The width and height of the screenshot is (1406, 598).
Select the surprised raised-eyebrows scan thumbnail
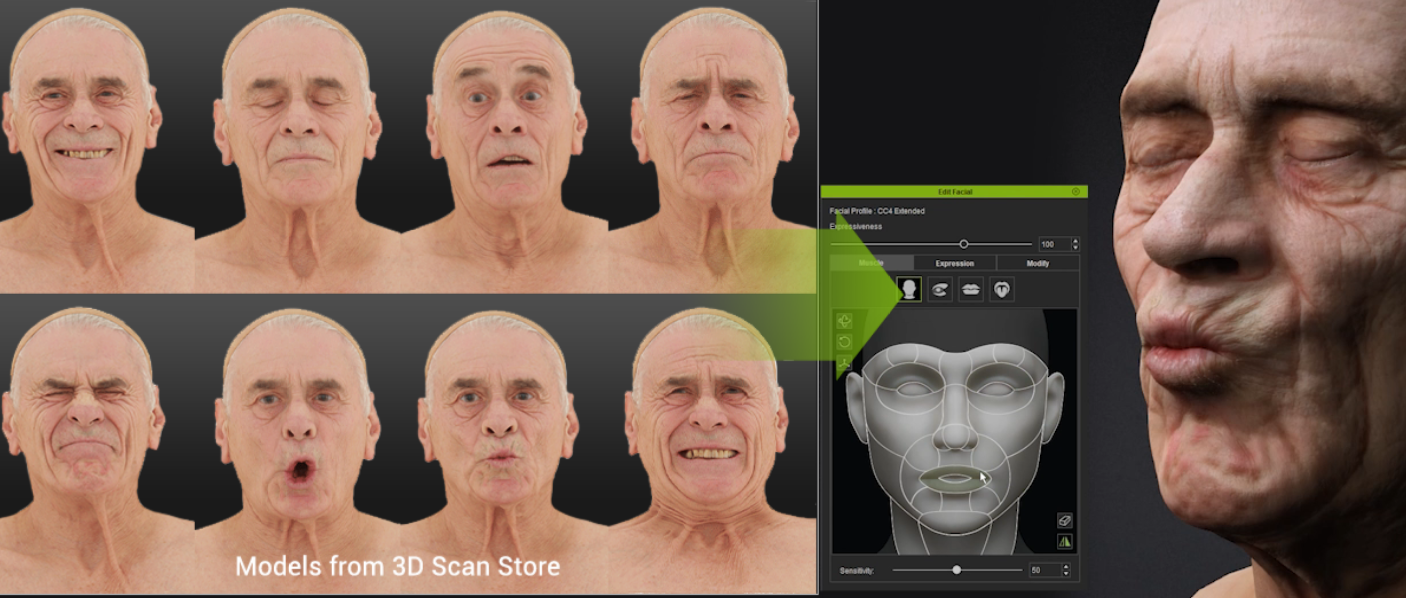(507, 145)
